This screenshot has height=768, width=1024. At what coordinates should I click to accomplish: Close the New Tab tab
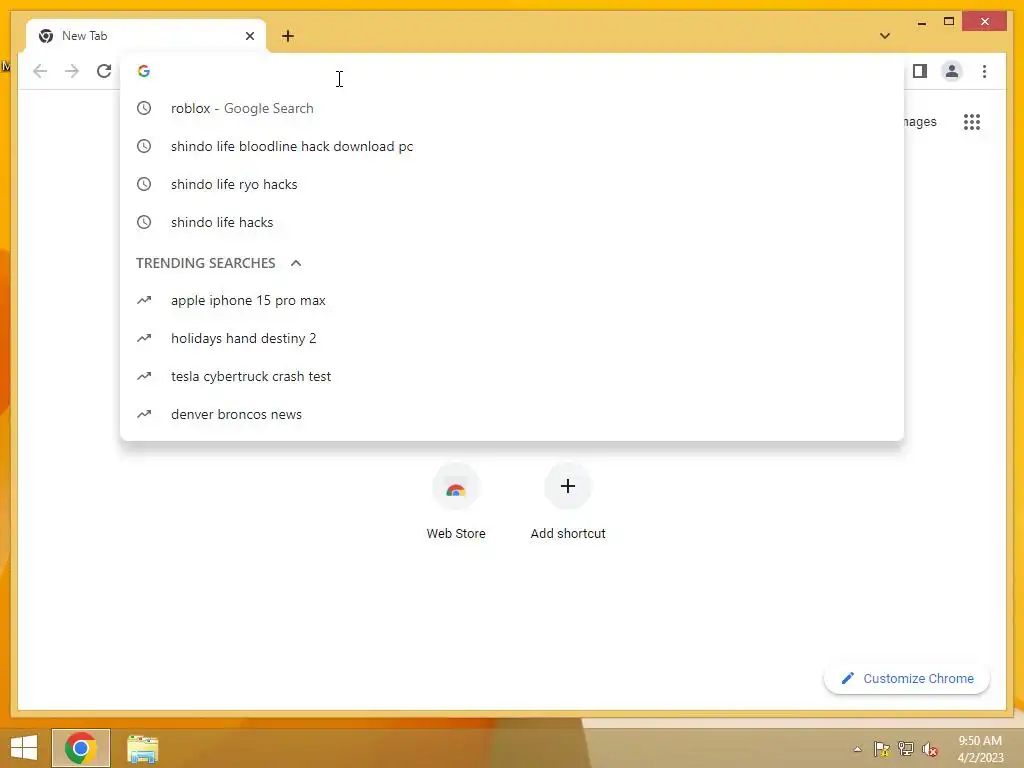249,36
